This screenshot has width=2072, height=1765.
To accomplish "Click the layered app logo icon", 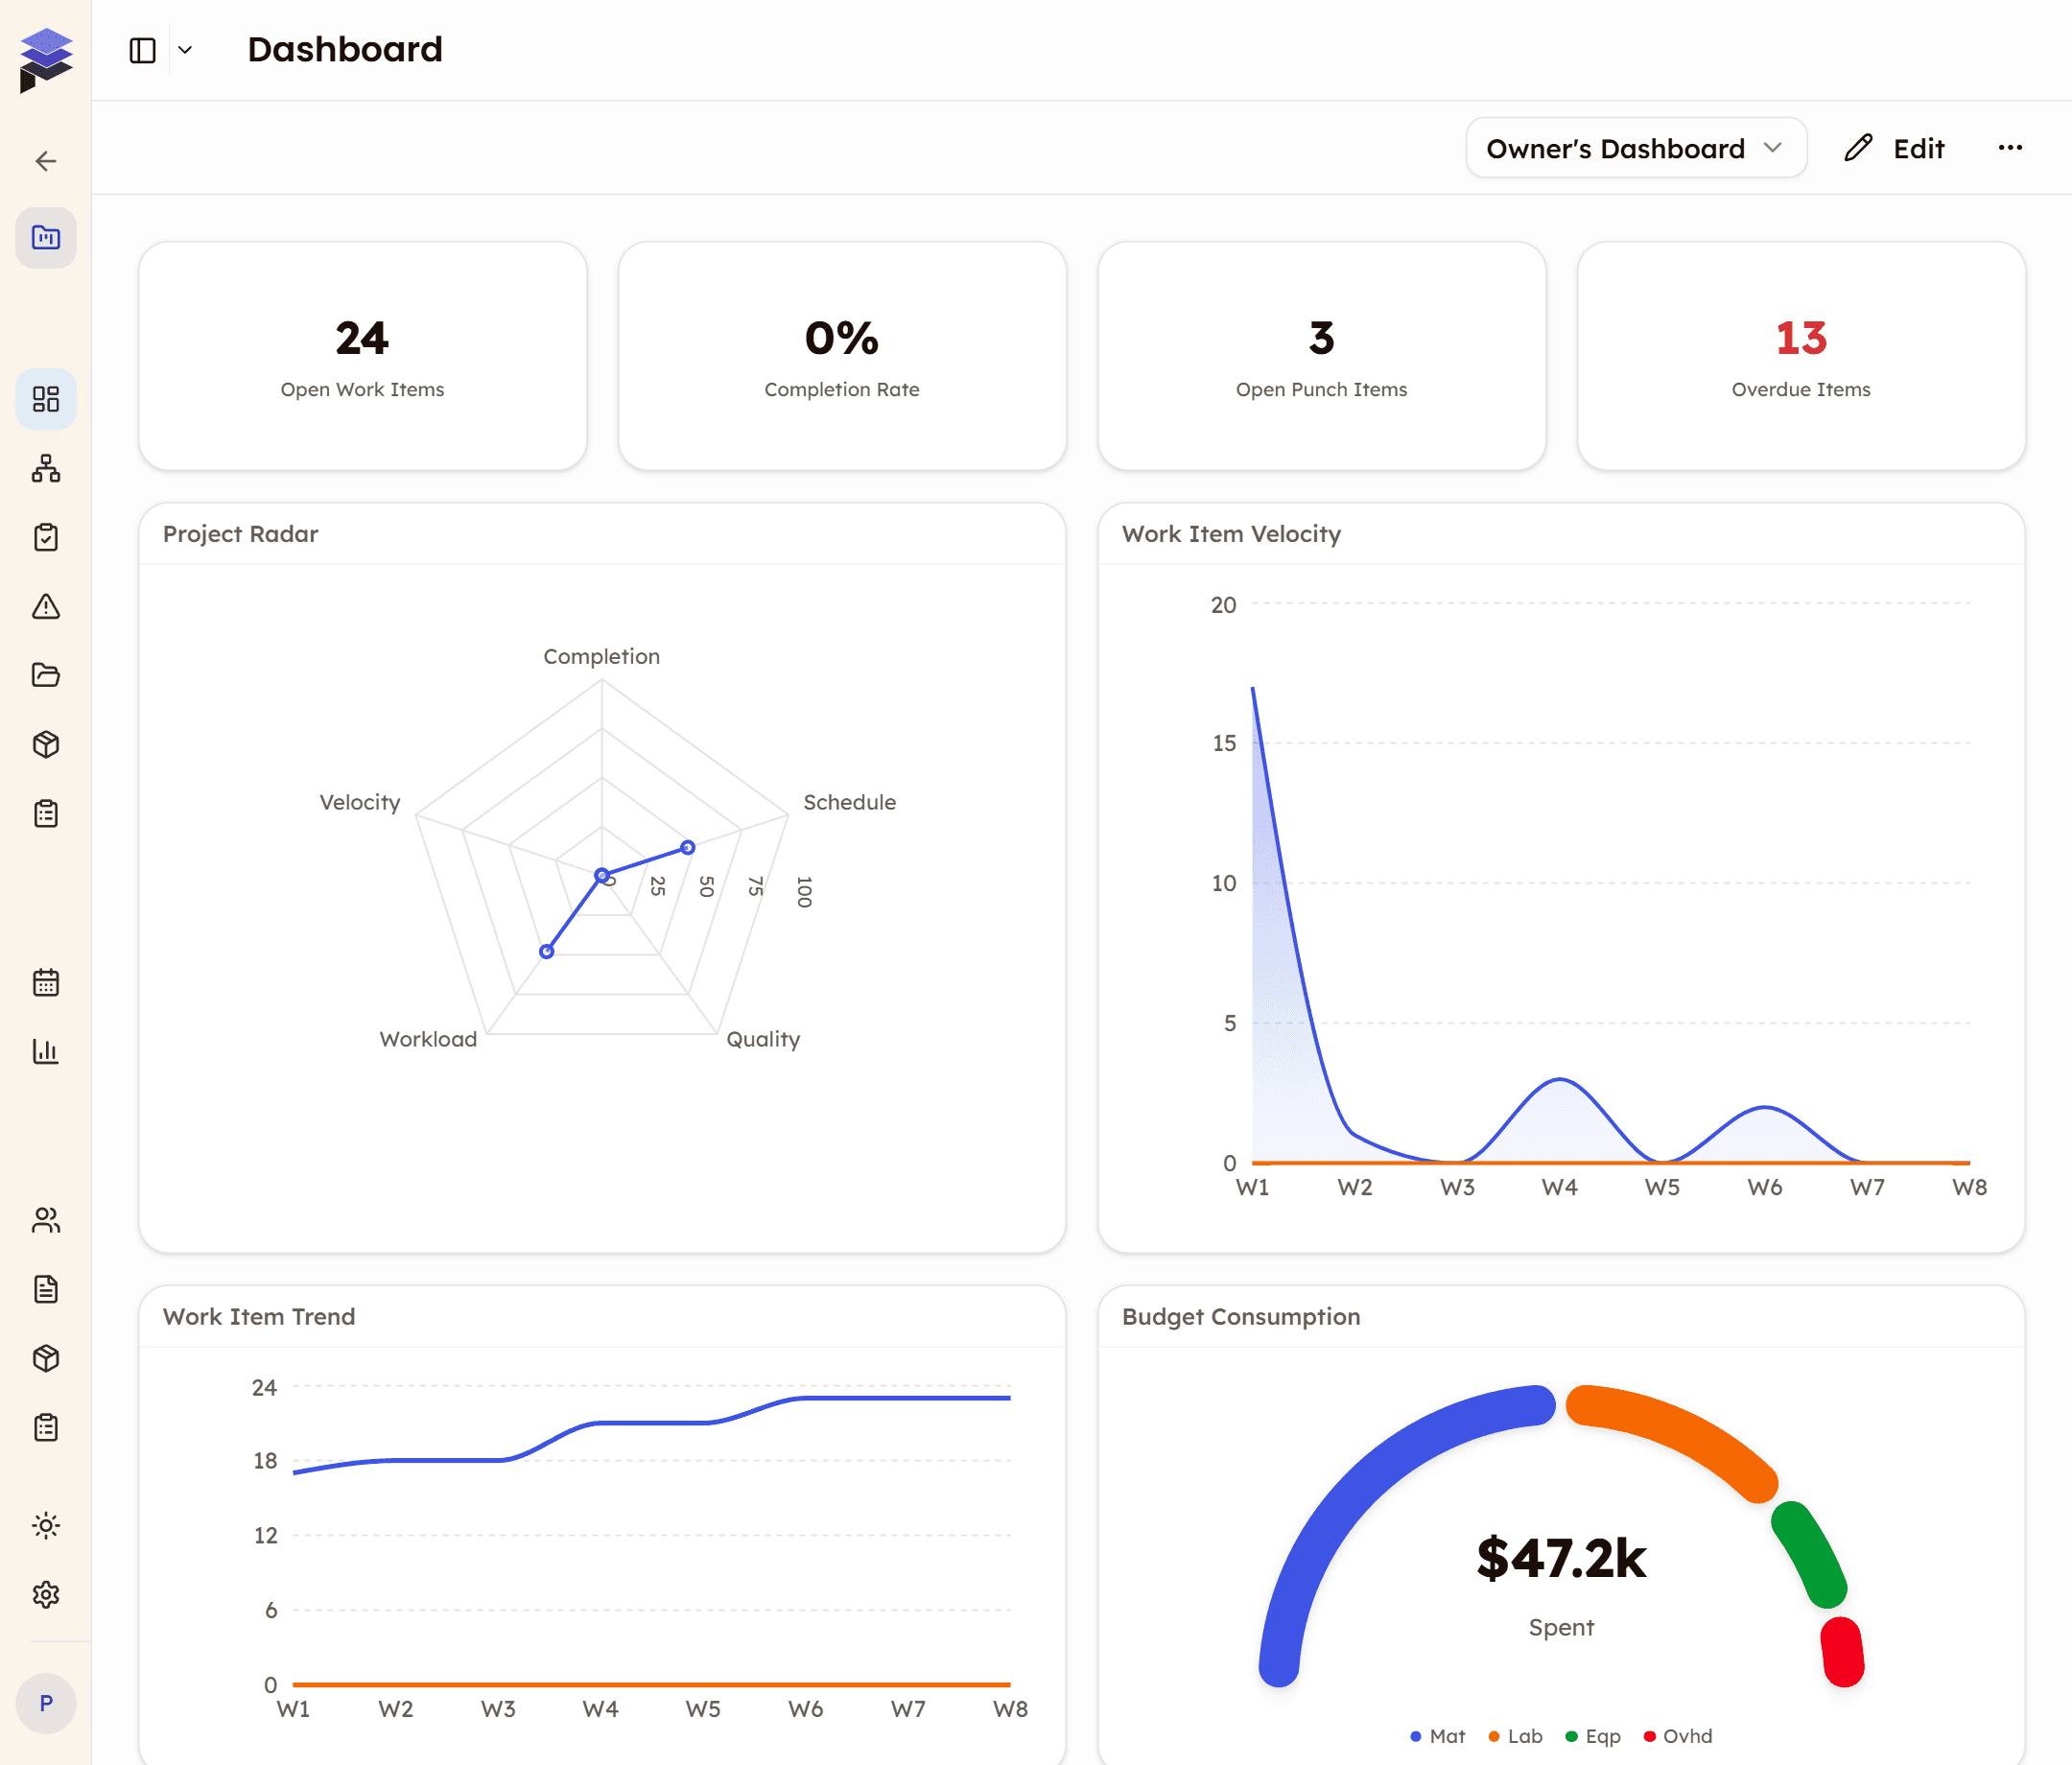I will (46, 60).
